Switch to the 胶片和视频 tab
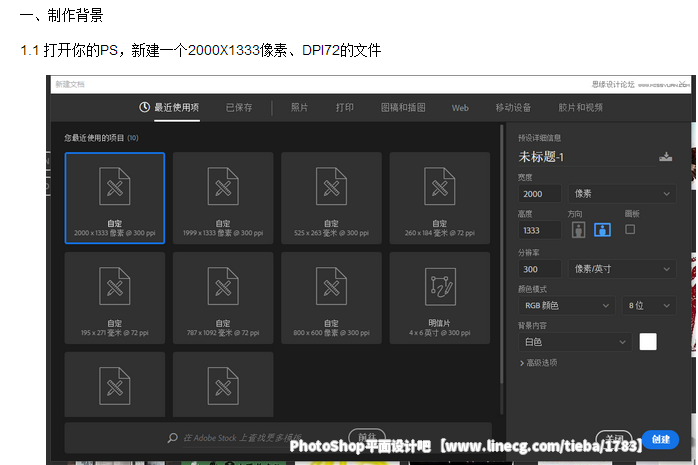The width and height of the screenshot is (698, 465). [580, 108]
